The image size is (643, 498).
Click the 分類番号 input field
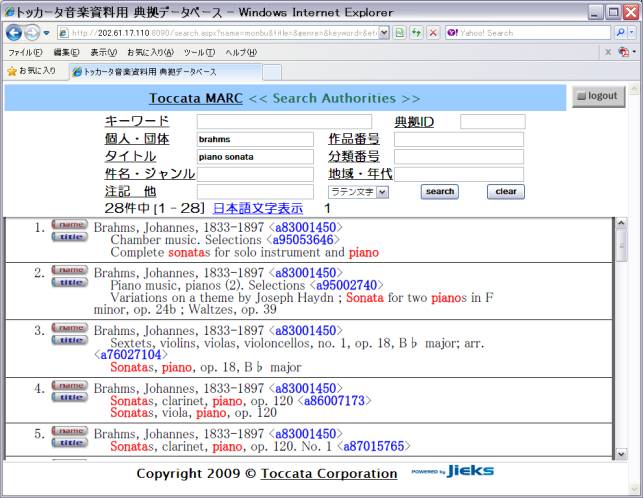459,157
